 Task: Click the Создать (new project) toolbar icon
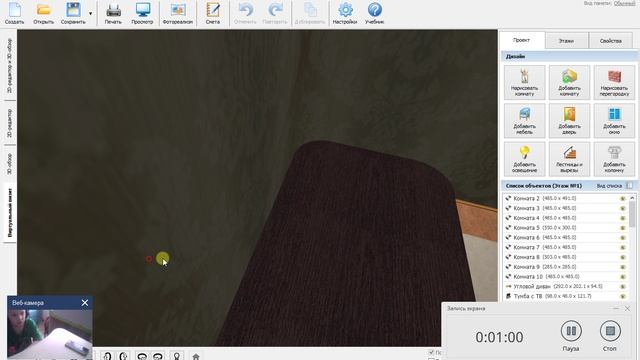click(14, 13)
